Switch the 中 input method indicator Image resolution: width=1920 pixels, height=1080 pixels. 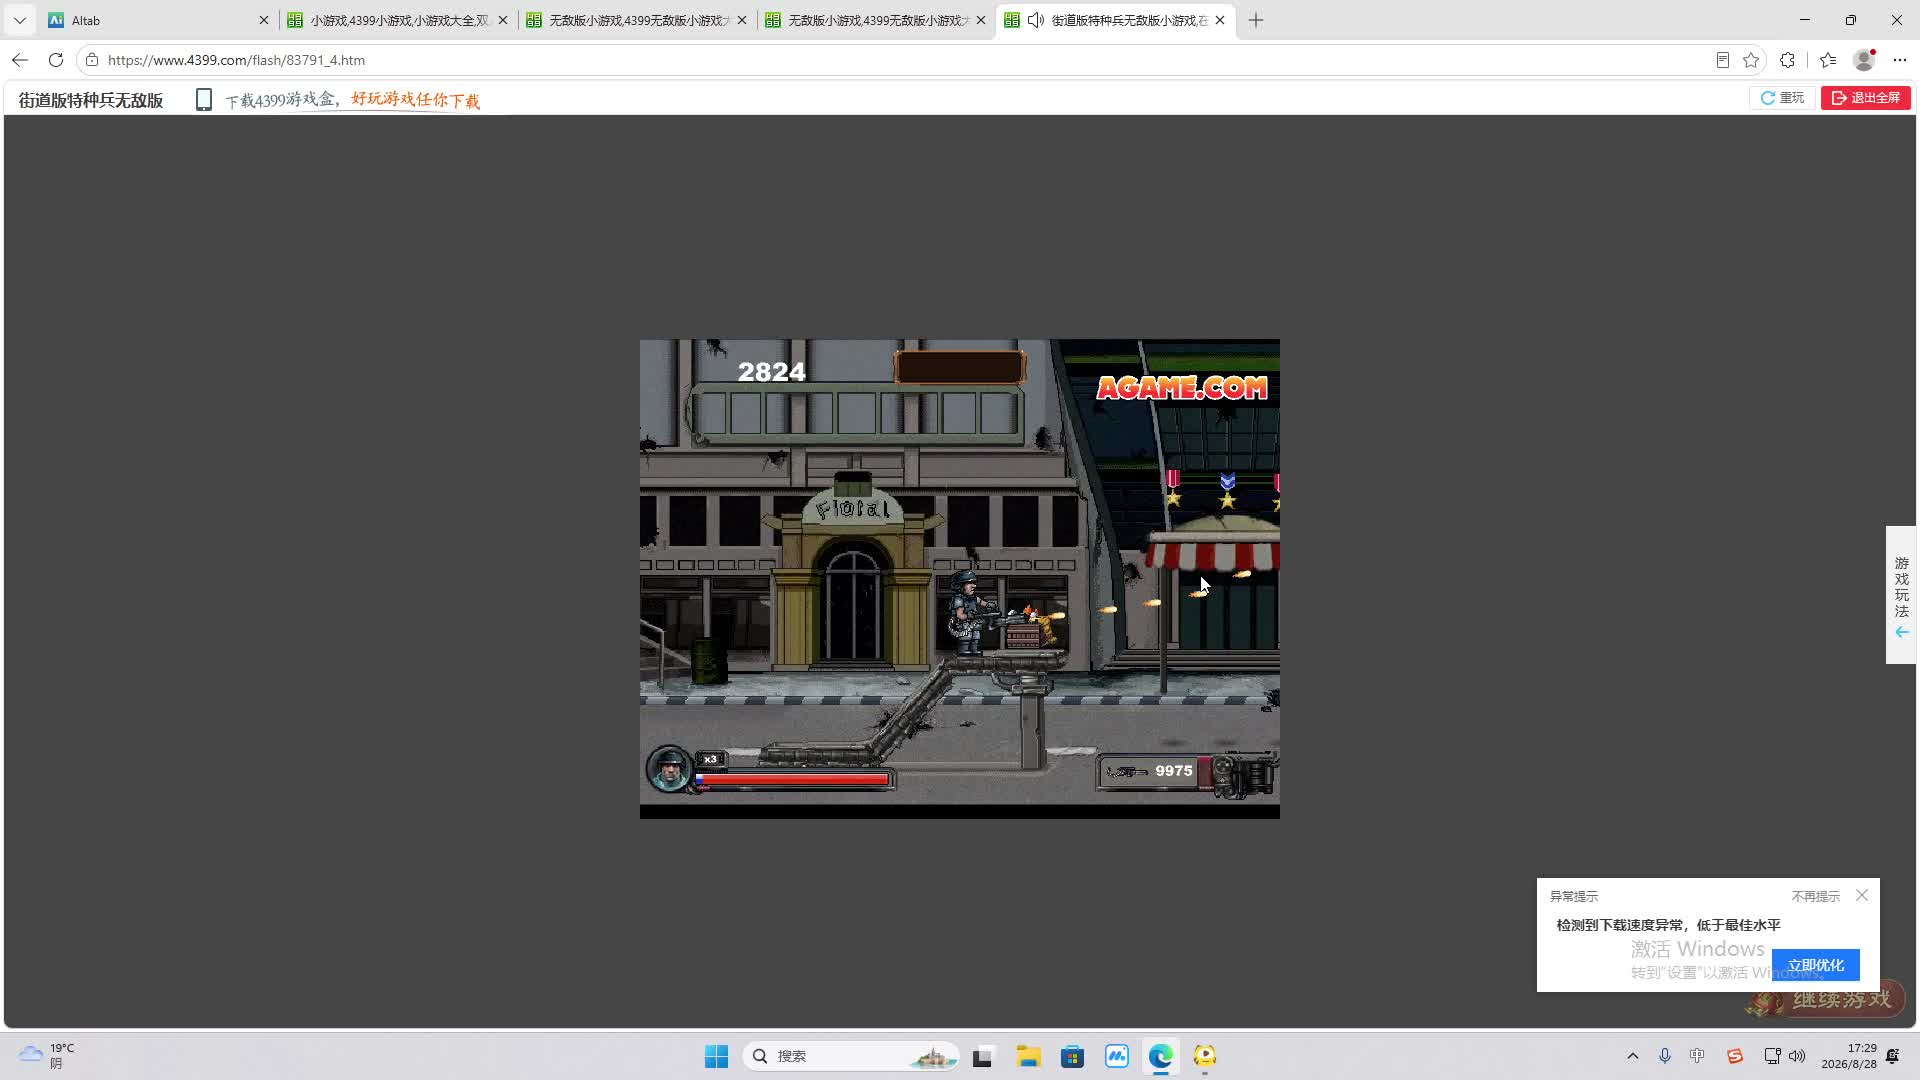(x=1697, y=1056)
